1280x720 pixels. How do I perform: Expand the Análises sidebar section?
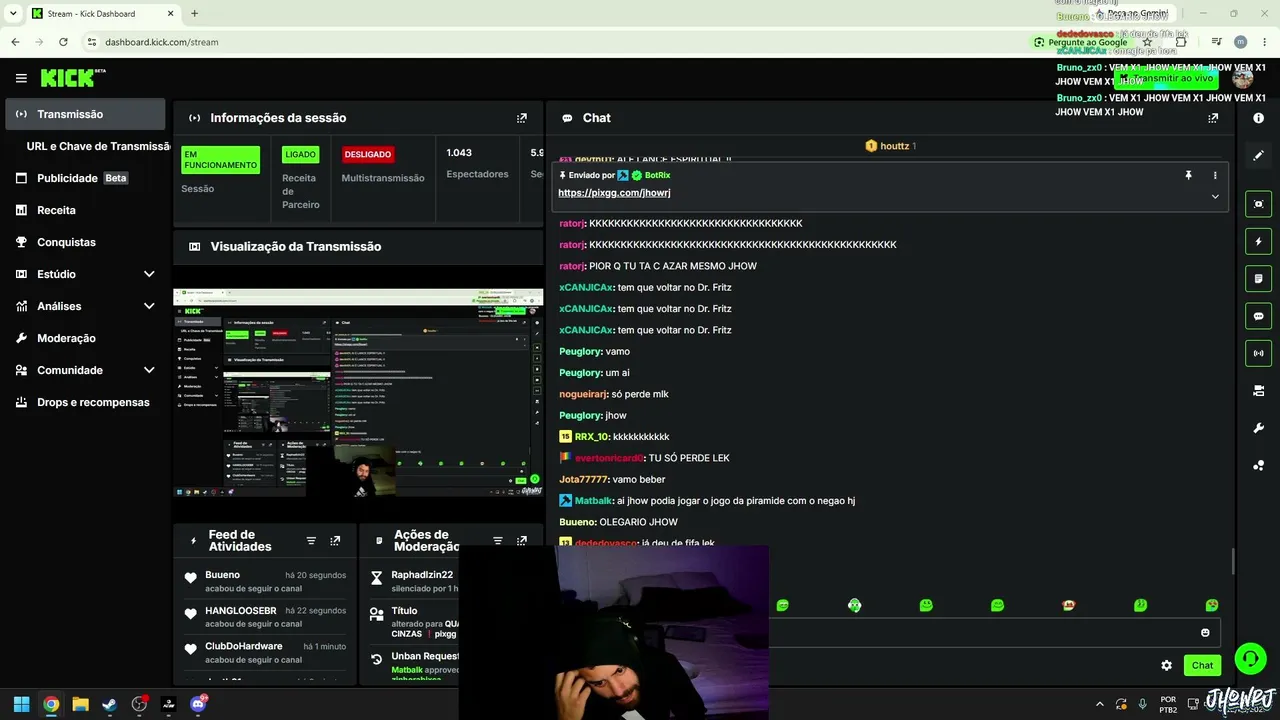click(x=149, y=306)
